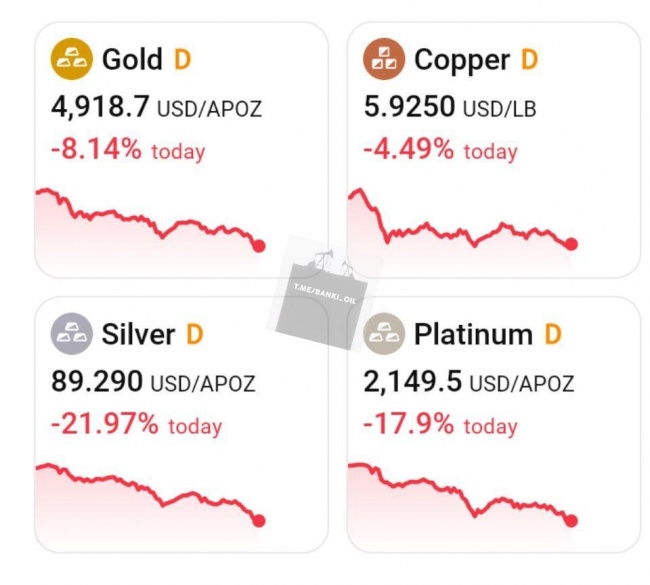Click the Silver bars icon
Viewport: 650px width, 585px height.
coord(72,334)
